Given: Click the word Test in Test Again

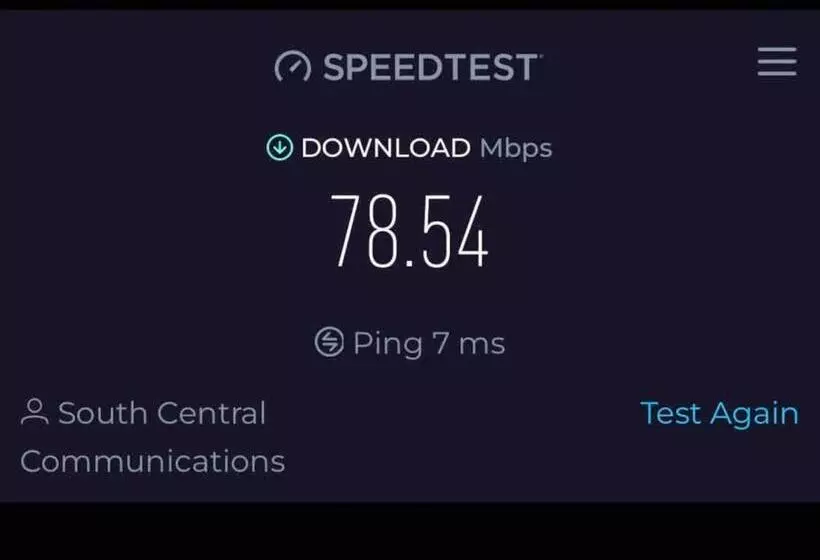Looking at the screenshot, I should point(671,413).
